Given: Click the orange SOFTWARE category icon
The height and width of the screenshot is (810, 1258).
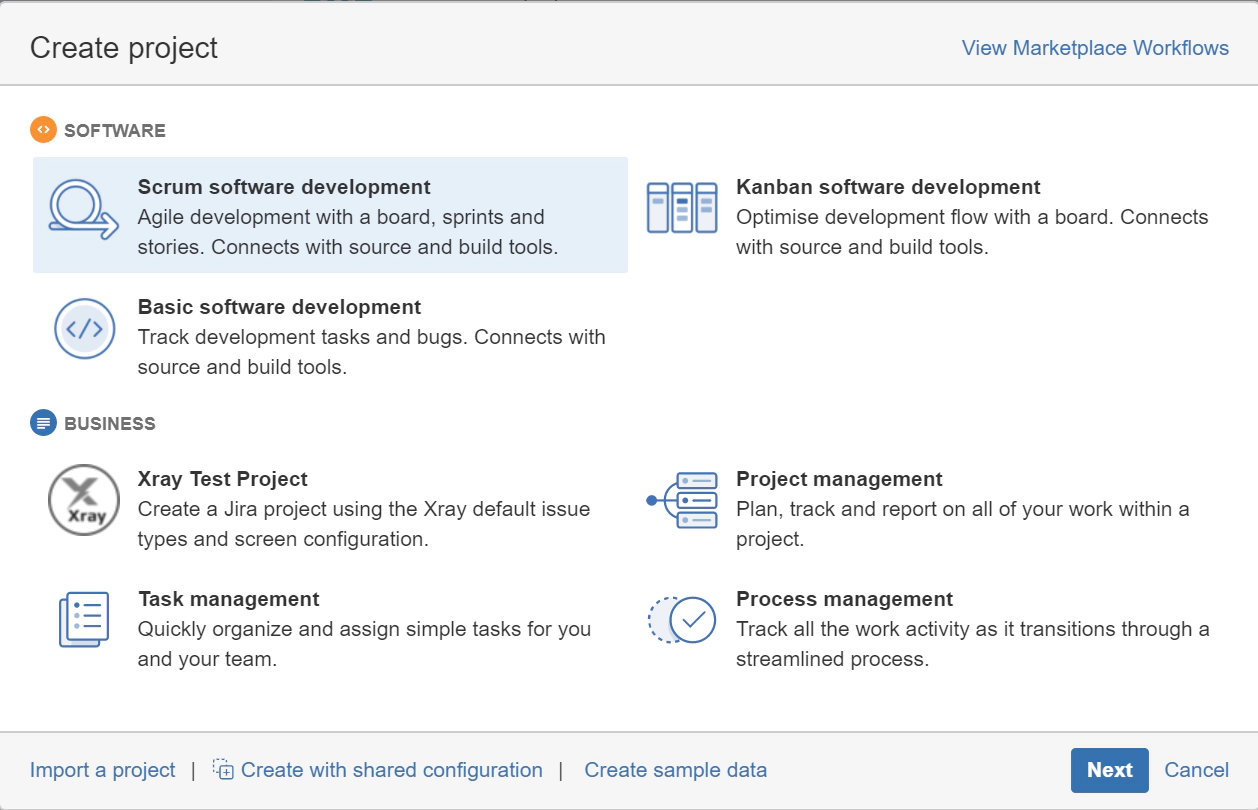Looking at the screenshot, I should click(x=42, y=130).
